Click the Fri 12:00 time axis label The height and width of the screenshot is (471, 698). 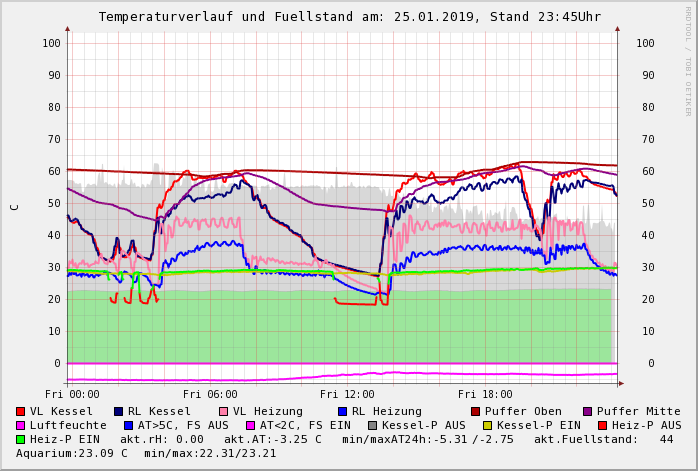point(347,394)
